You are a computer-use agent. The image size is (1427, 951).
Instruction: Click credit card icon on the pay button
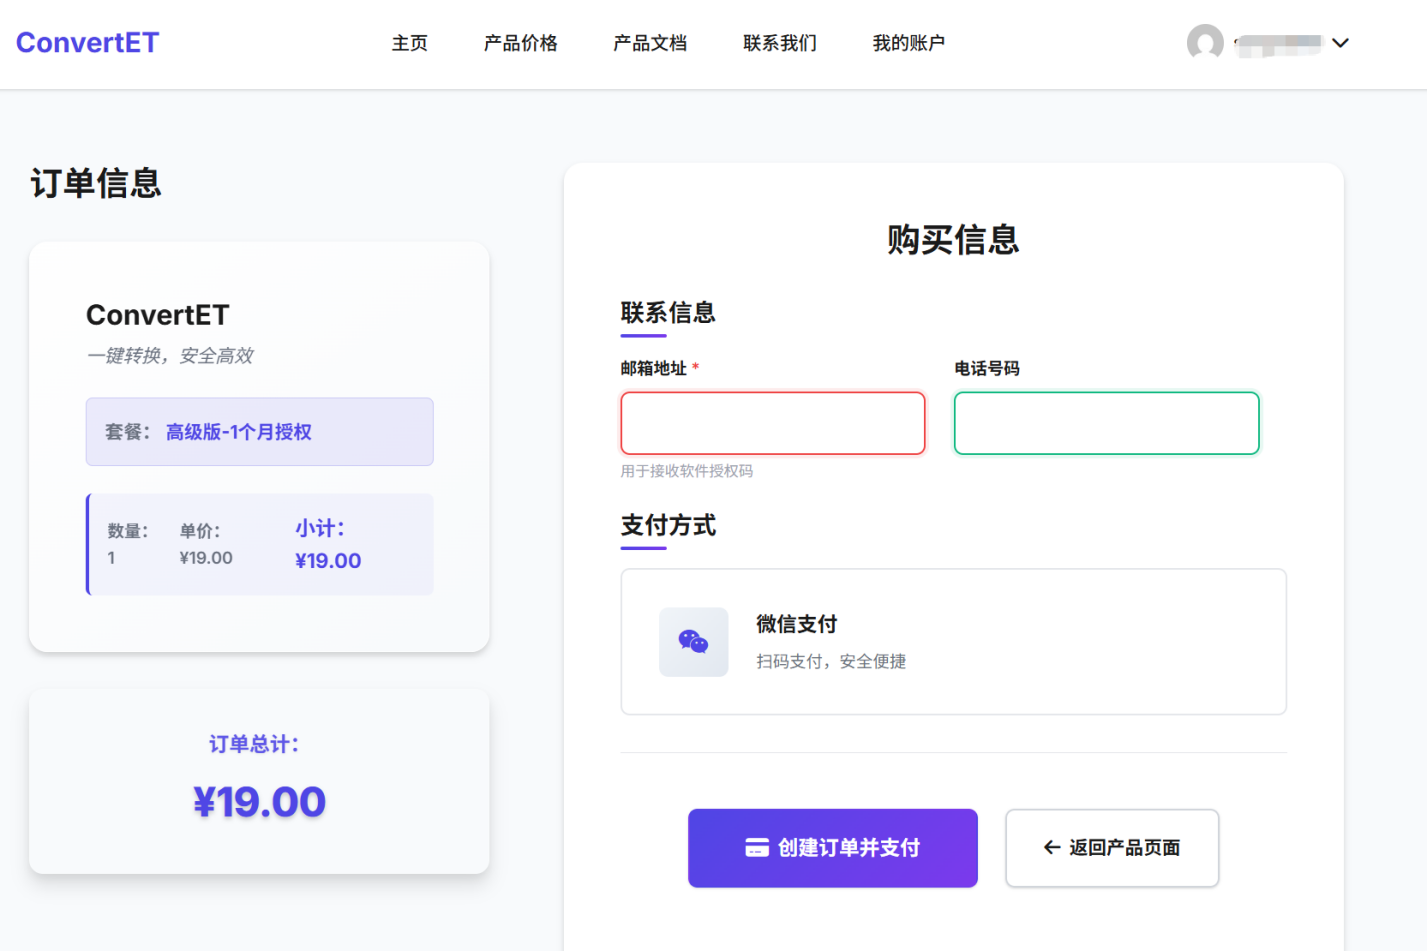coord(757,848)
